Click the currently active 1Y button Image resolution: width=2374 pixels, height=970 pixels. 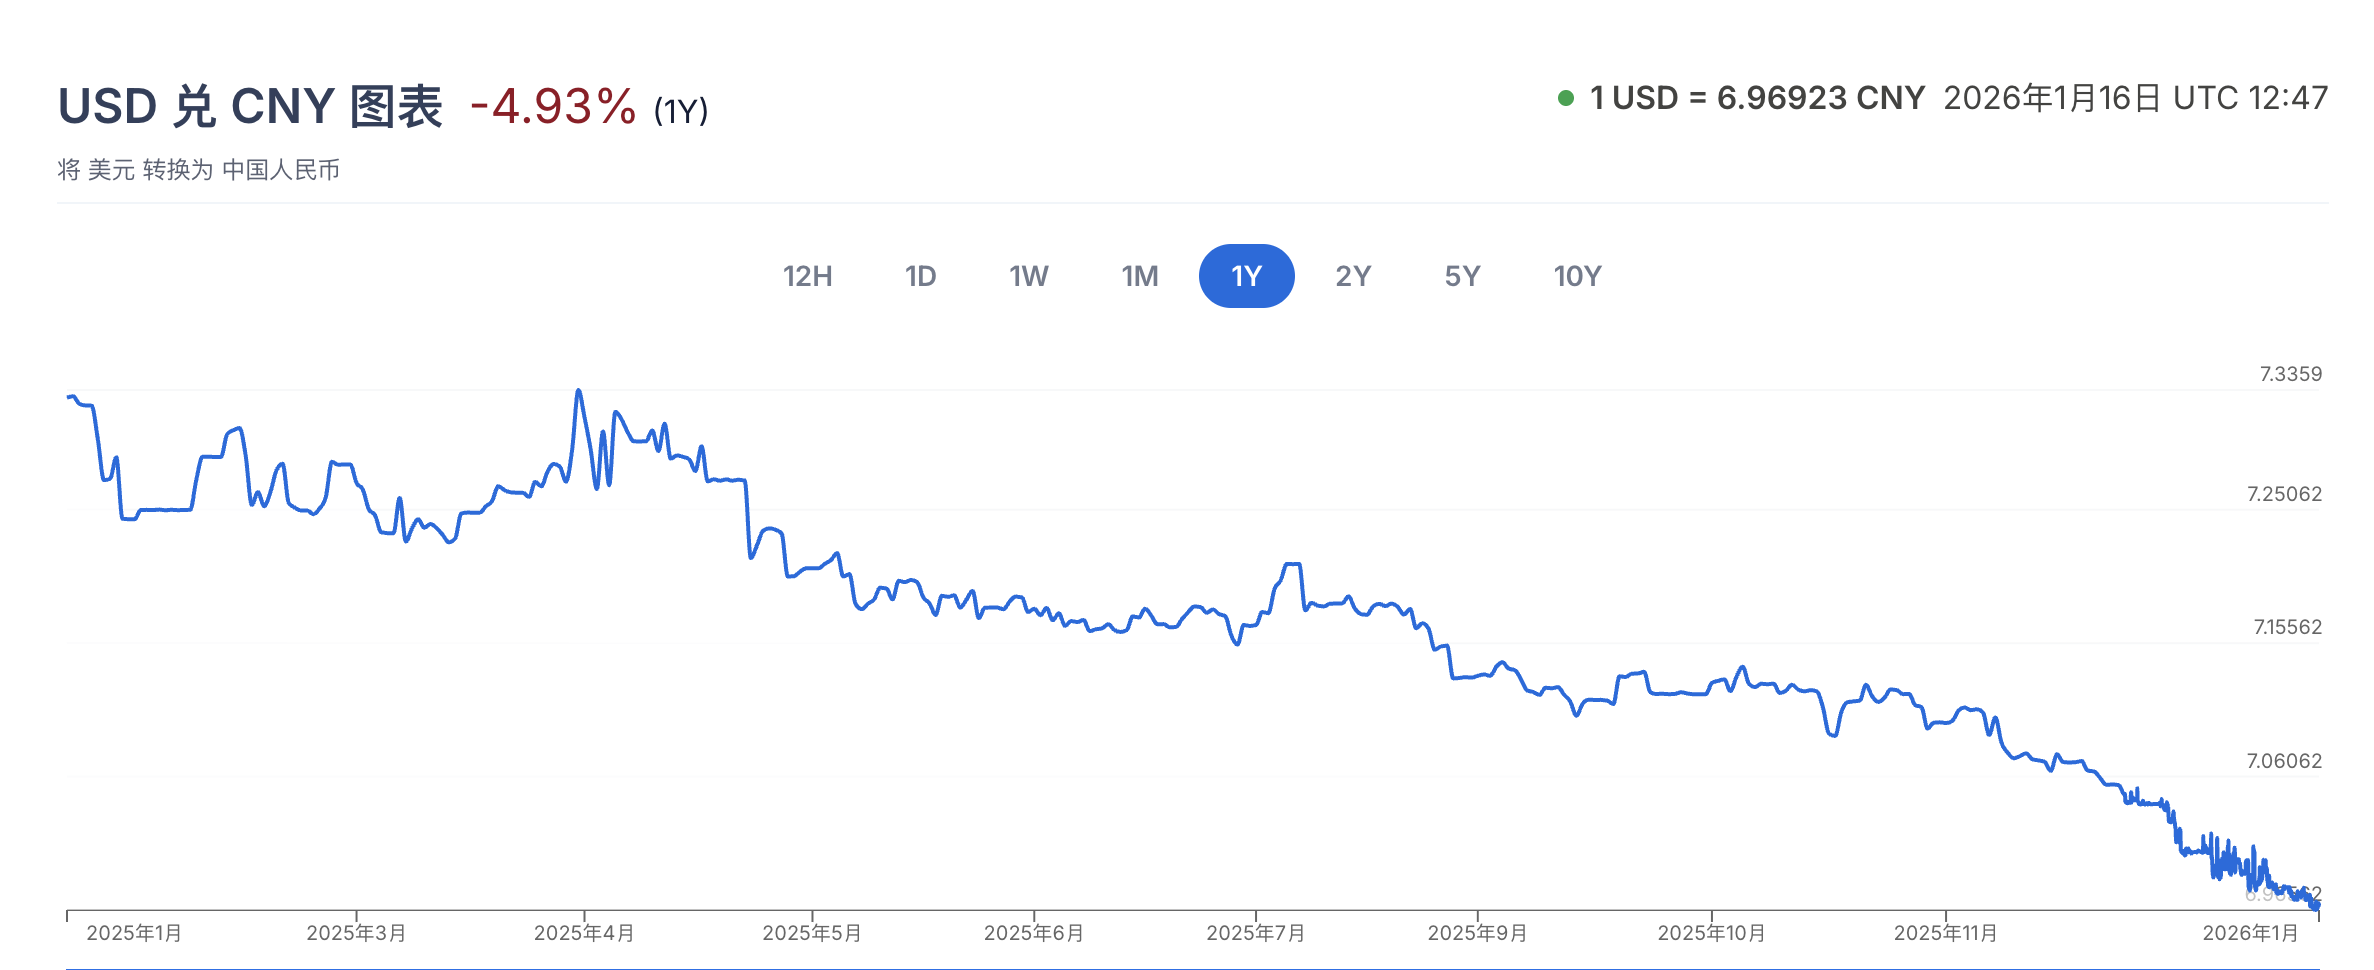click(1246, 276)
